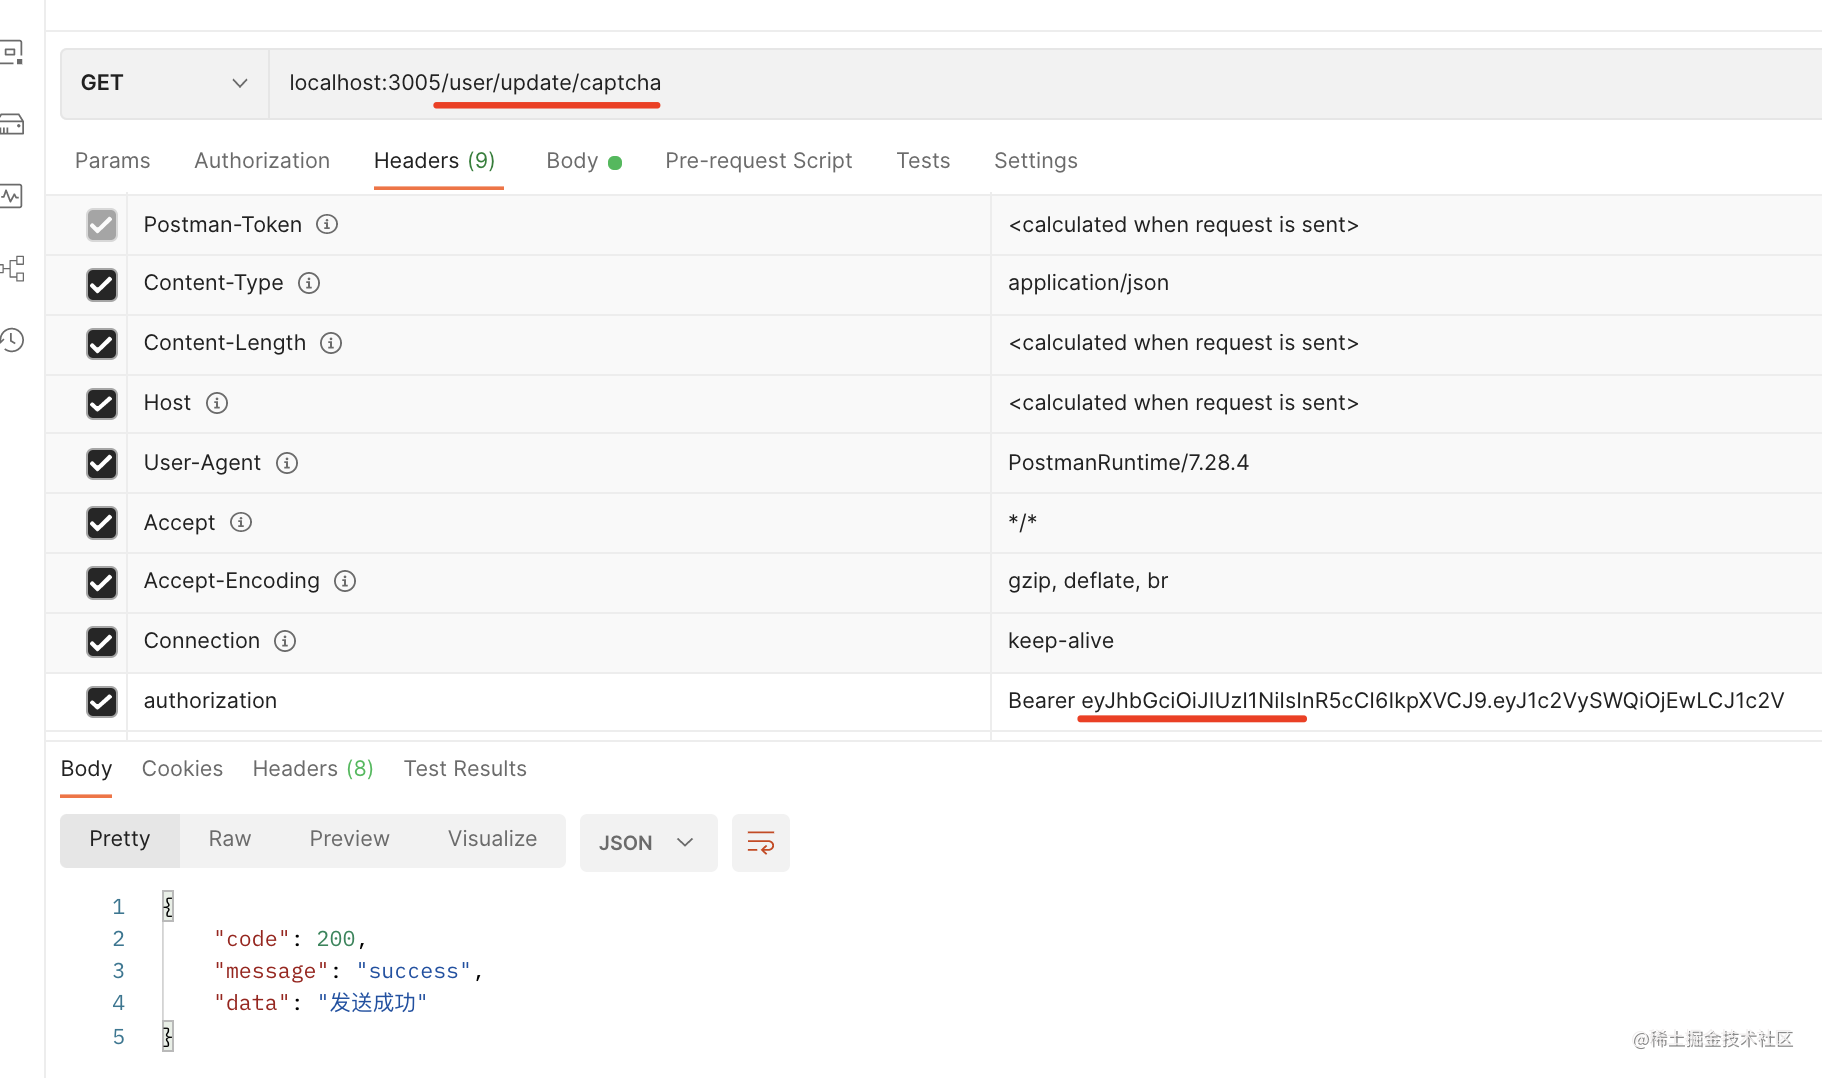Open Monitors from the left sidebar

(x=12, y=196)
